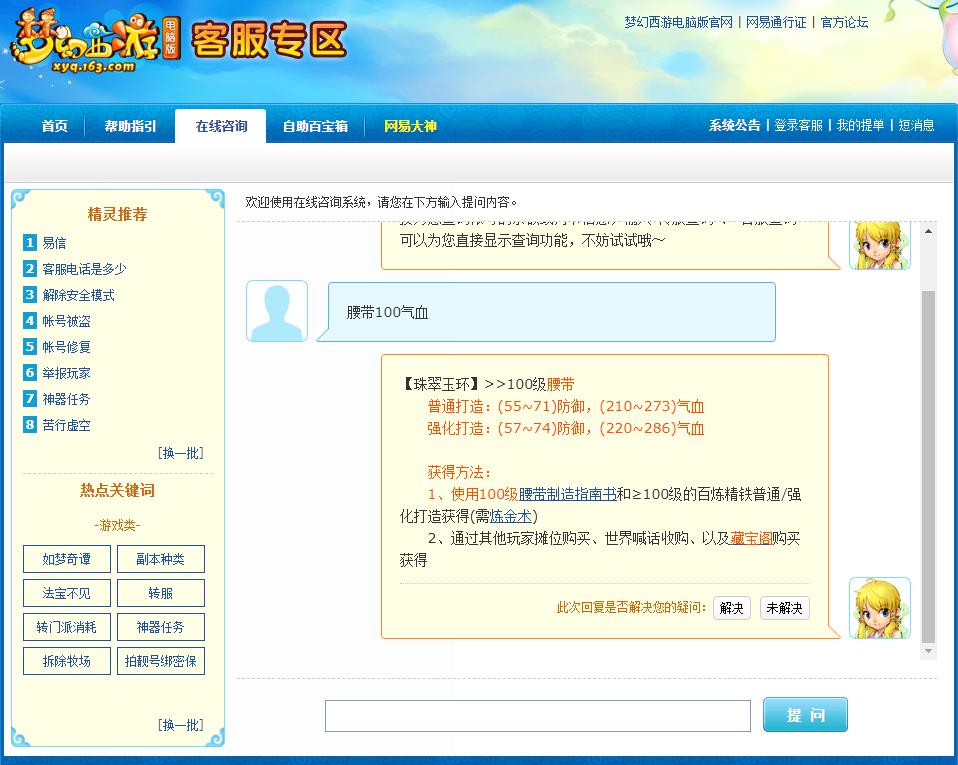Click the chat vertical scrollbar thumb

928,465
